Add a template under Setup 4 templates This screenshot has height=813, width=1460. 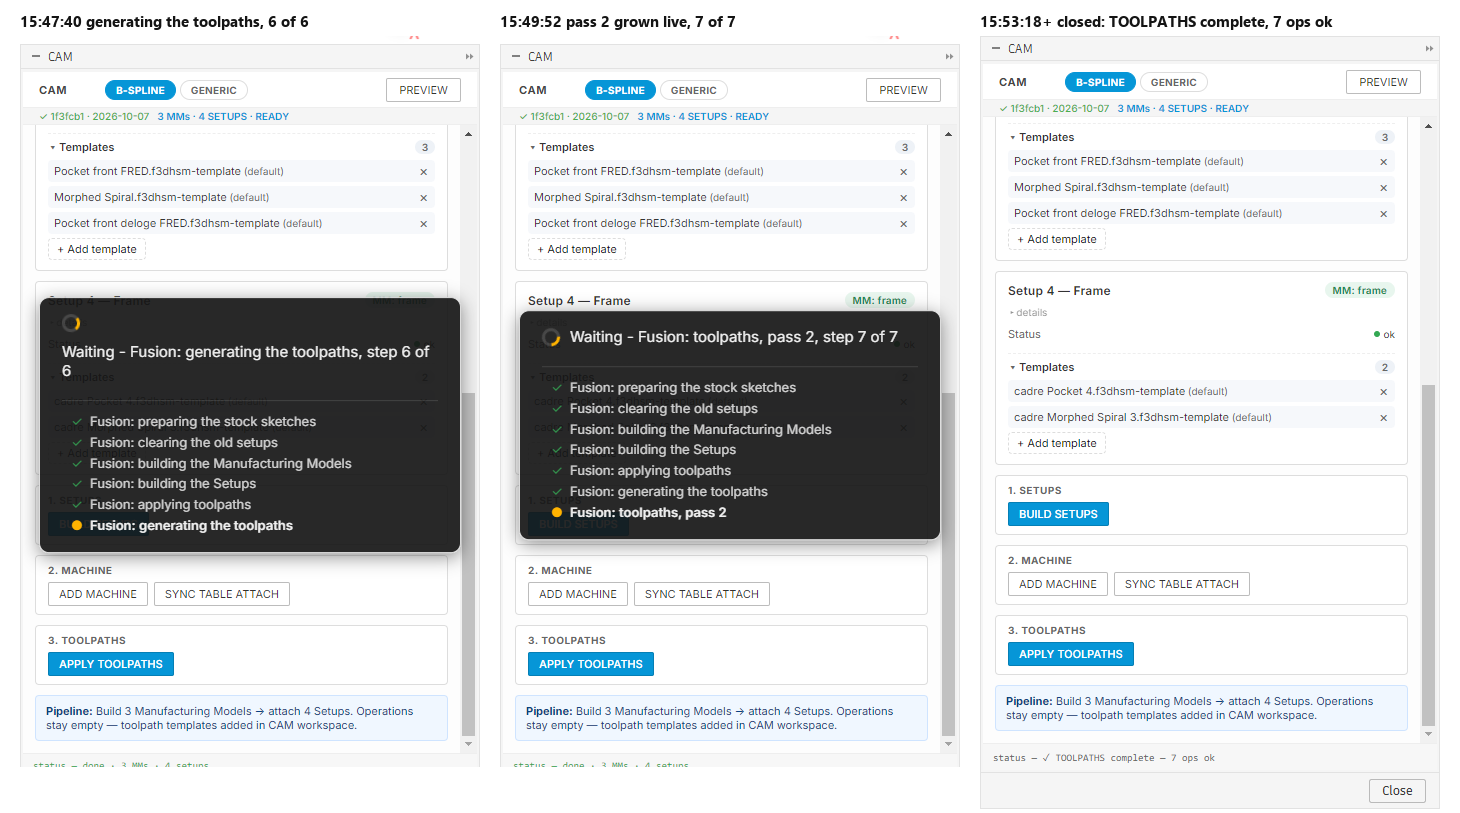click(x=1057, y=443)
